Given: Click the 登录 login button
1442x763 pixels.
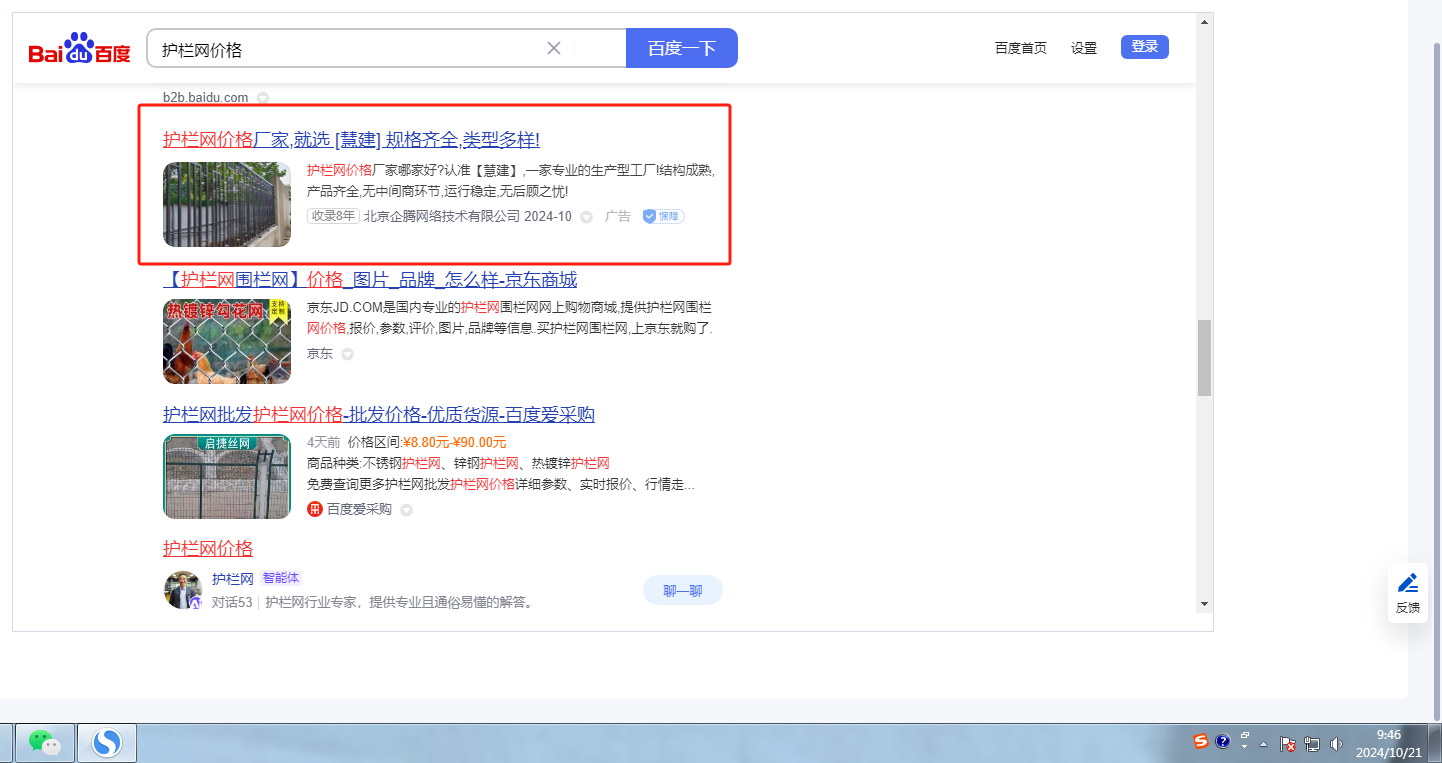Looking at the screenshot, I should [1144, 47].
